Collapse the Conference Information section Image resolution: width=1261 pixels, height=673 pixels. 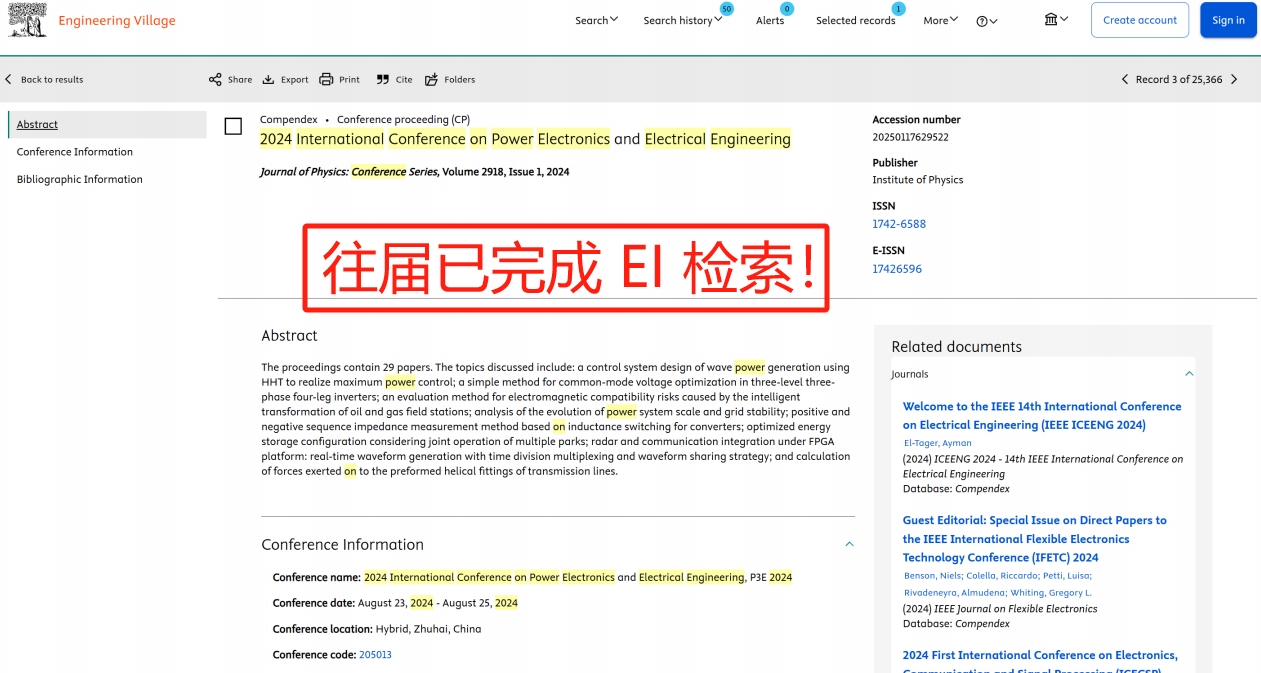(x=849, y=545)
